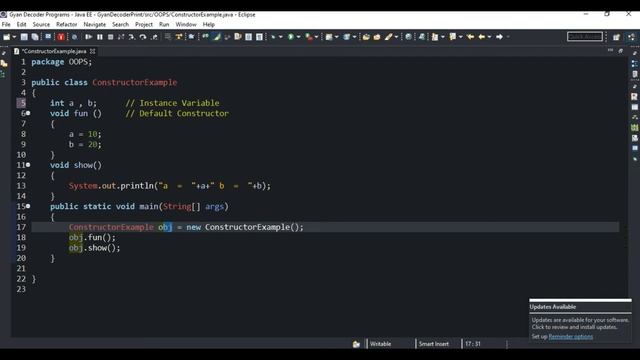Click the Last Edit Location arrow icon

pos(471,37)
